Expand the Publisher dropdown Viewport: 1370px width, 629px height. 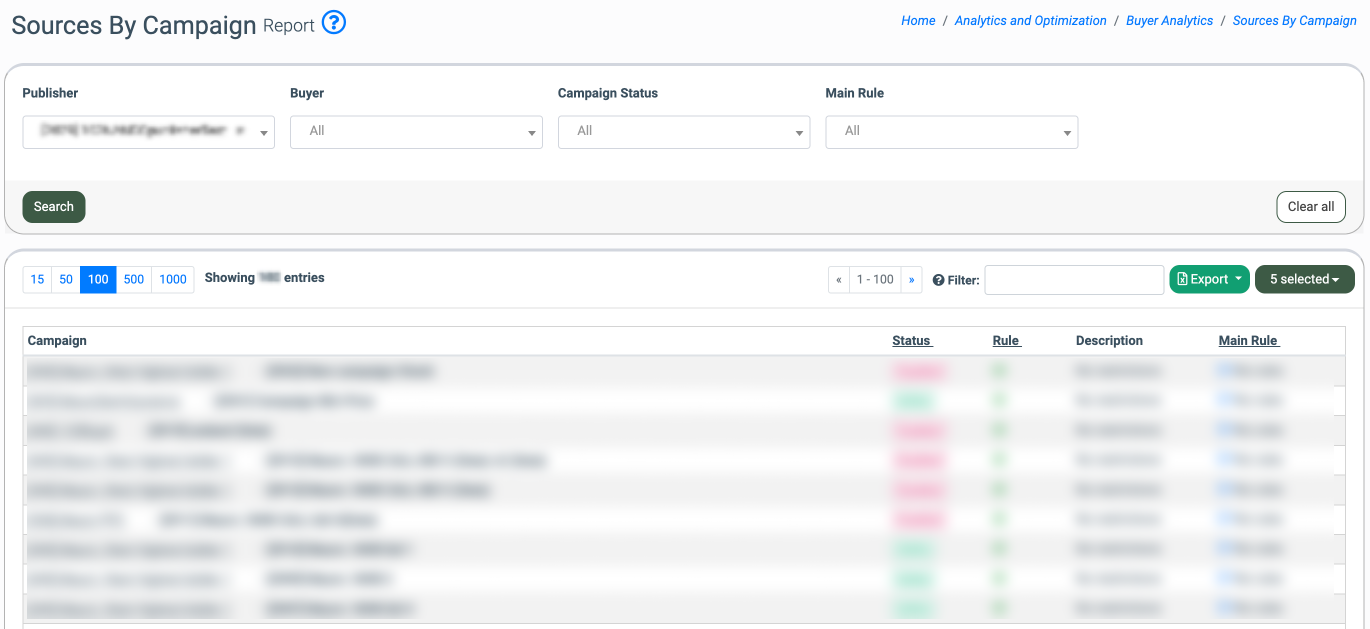(x=148, y=132)
